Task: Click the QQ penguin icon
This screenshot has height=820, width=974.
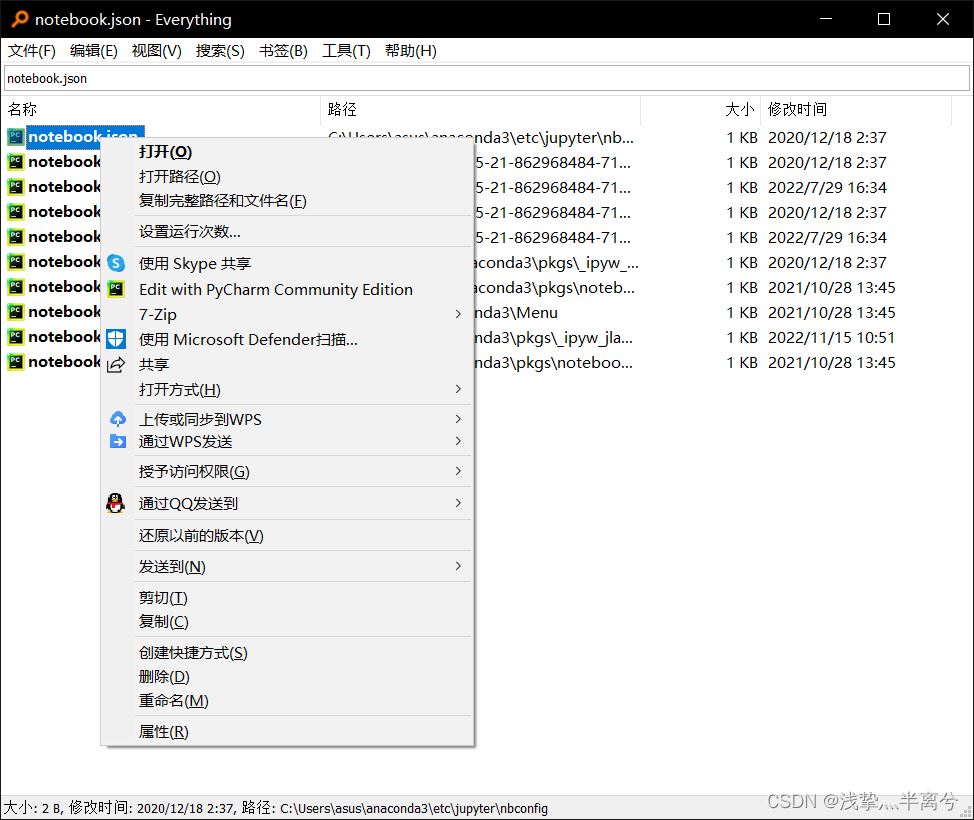Action: click(x=116, y=503)
